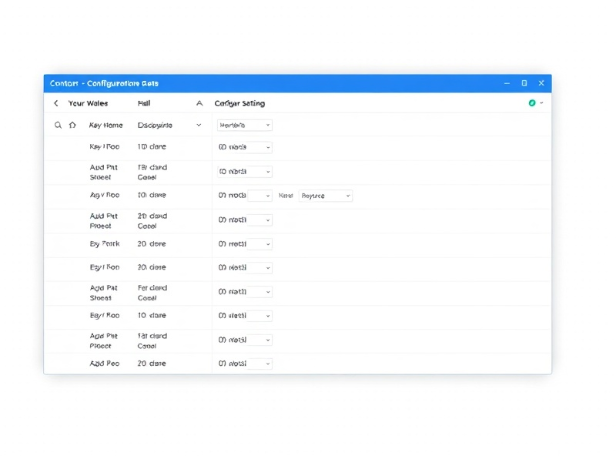616x456 pixels.
Task: Click the up-arrow sort icon in header
Action: [x=199, y=103]
